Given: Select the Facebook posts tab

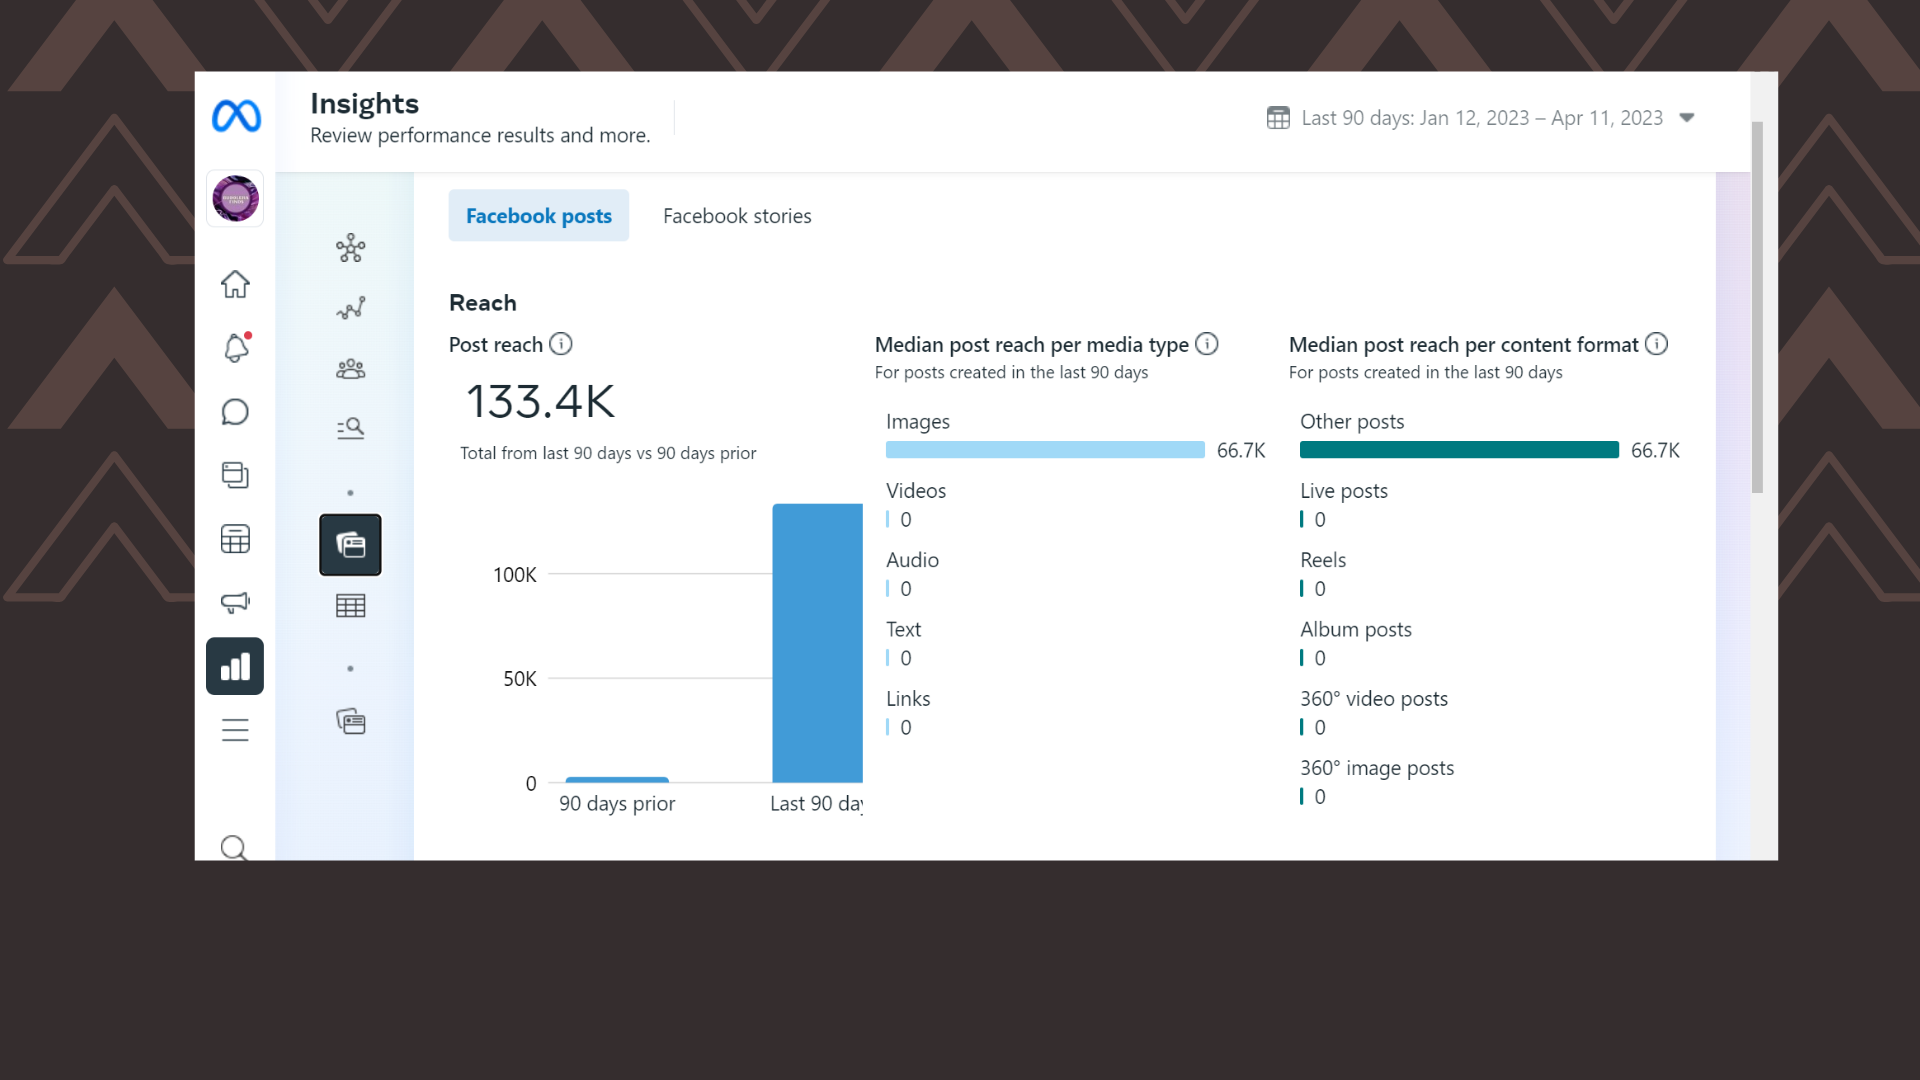Looking at the screenshot, I should 538,216.
